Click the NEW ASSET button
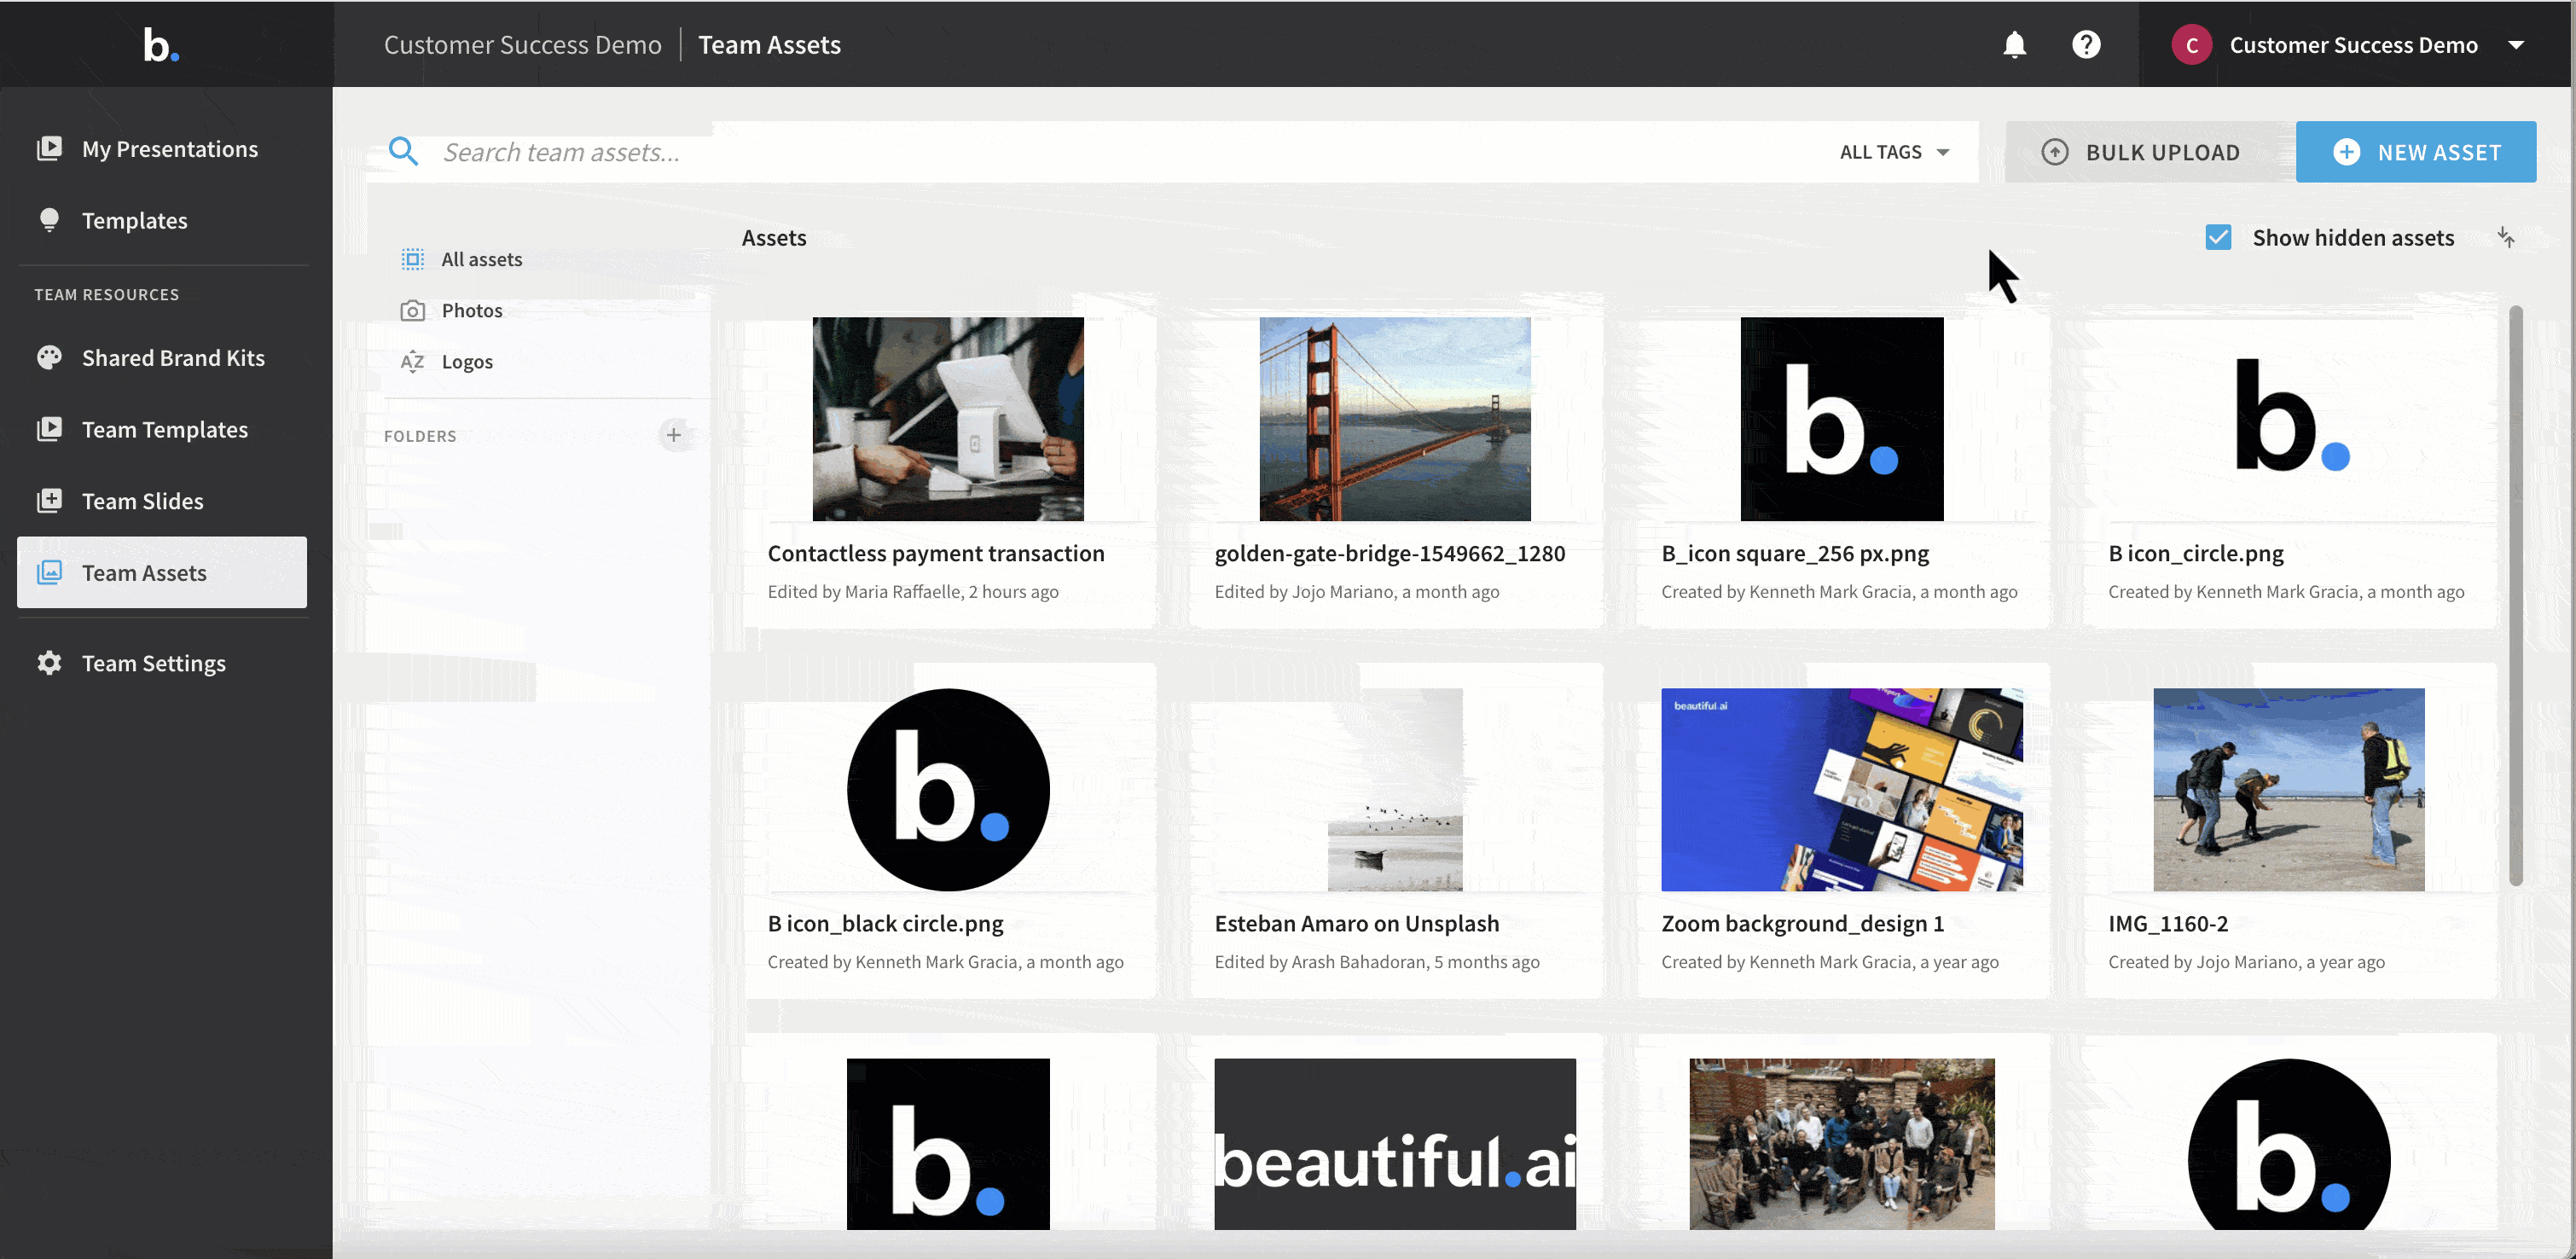 pos(2416,152)
